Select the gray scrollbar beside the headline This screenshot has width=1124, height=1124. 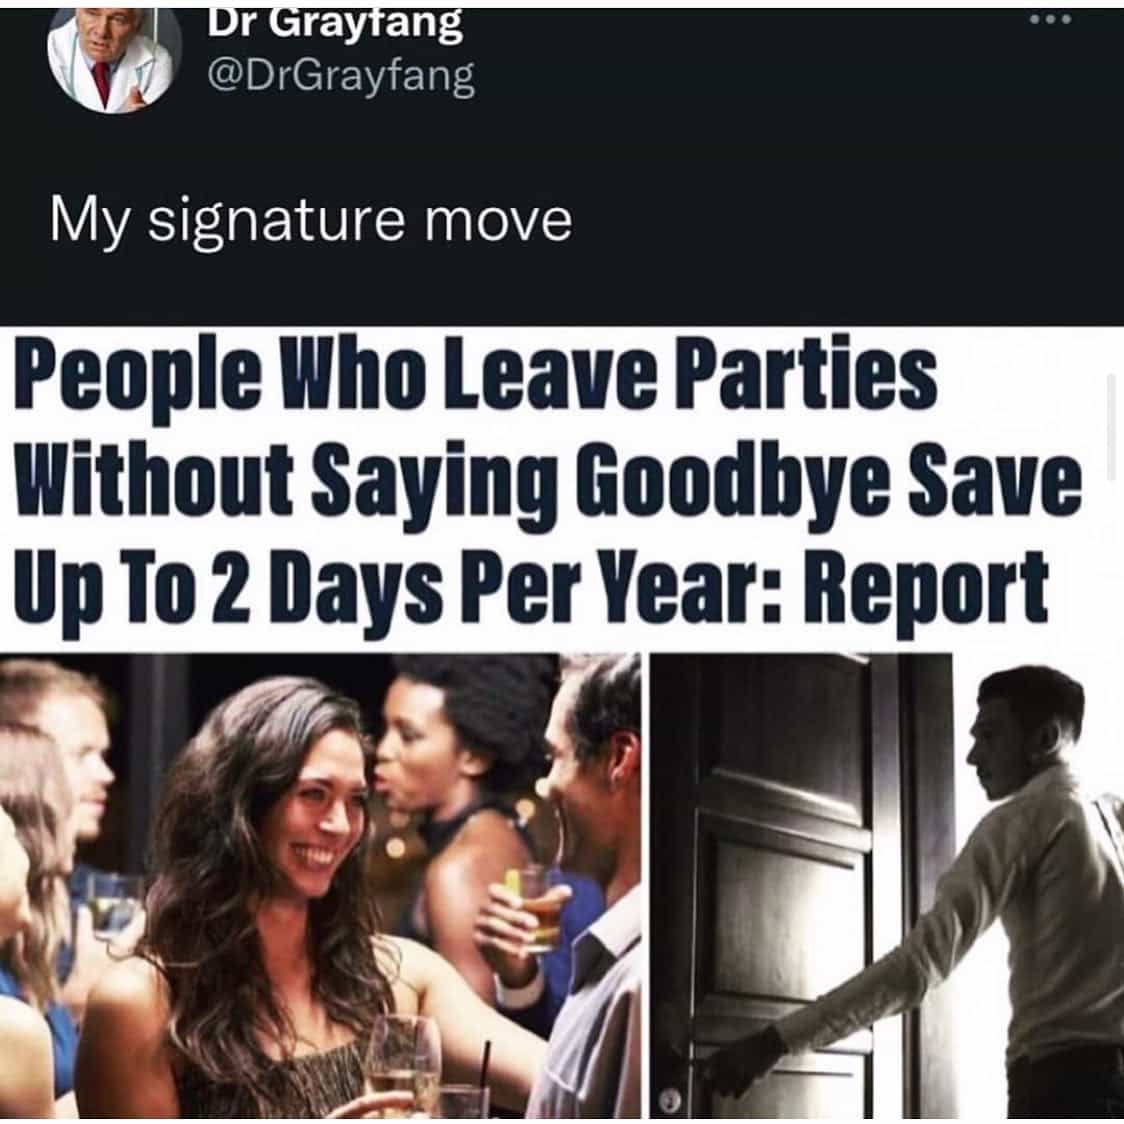(1110, 427)
